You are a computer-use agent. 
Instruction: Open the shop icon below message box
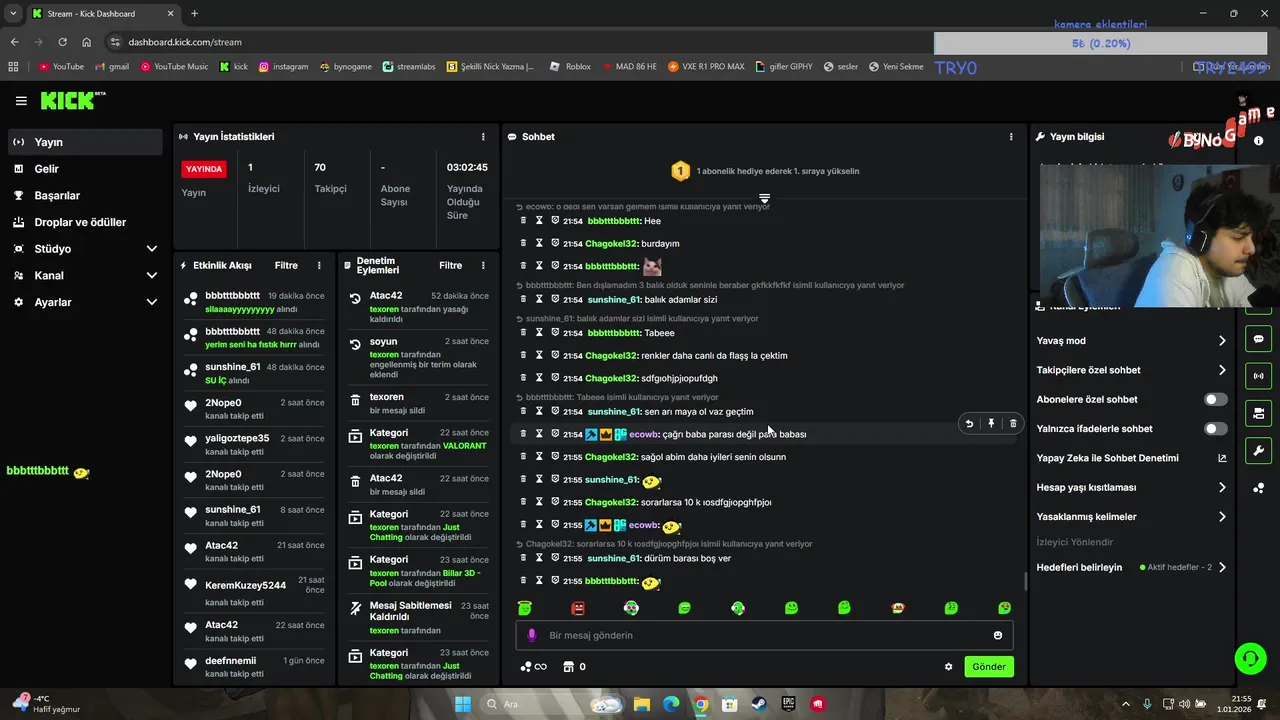click(x=569, y=667)
